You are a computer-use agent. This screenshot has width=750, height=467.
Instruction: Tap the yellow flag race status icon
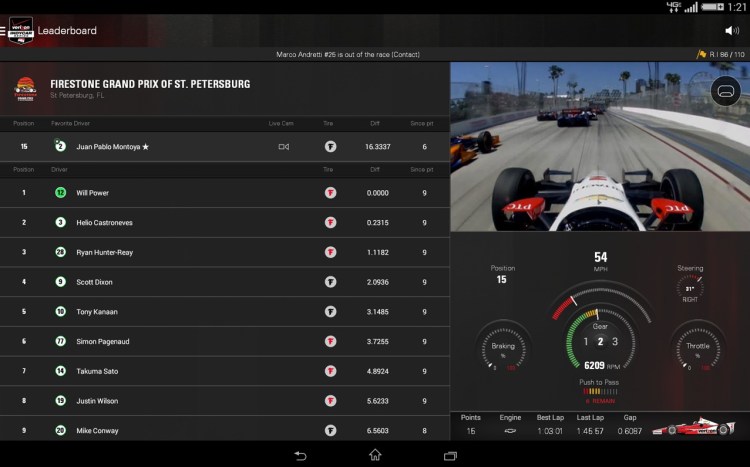pyautogui.click(x=701, y=55)
